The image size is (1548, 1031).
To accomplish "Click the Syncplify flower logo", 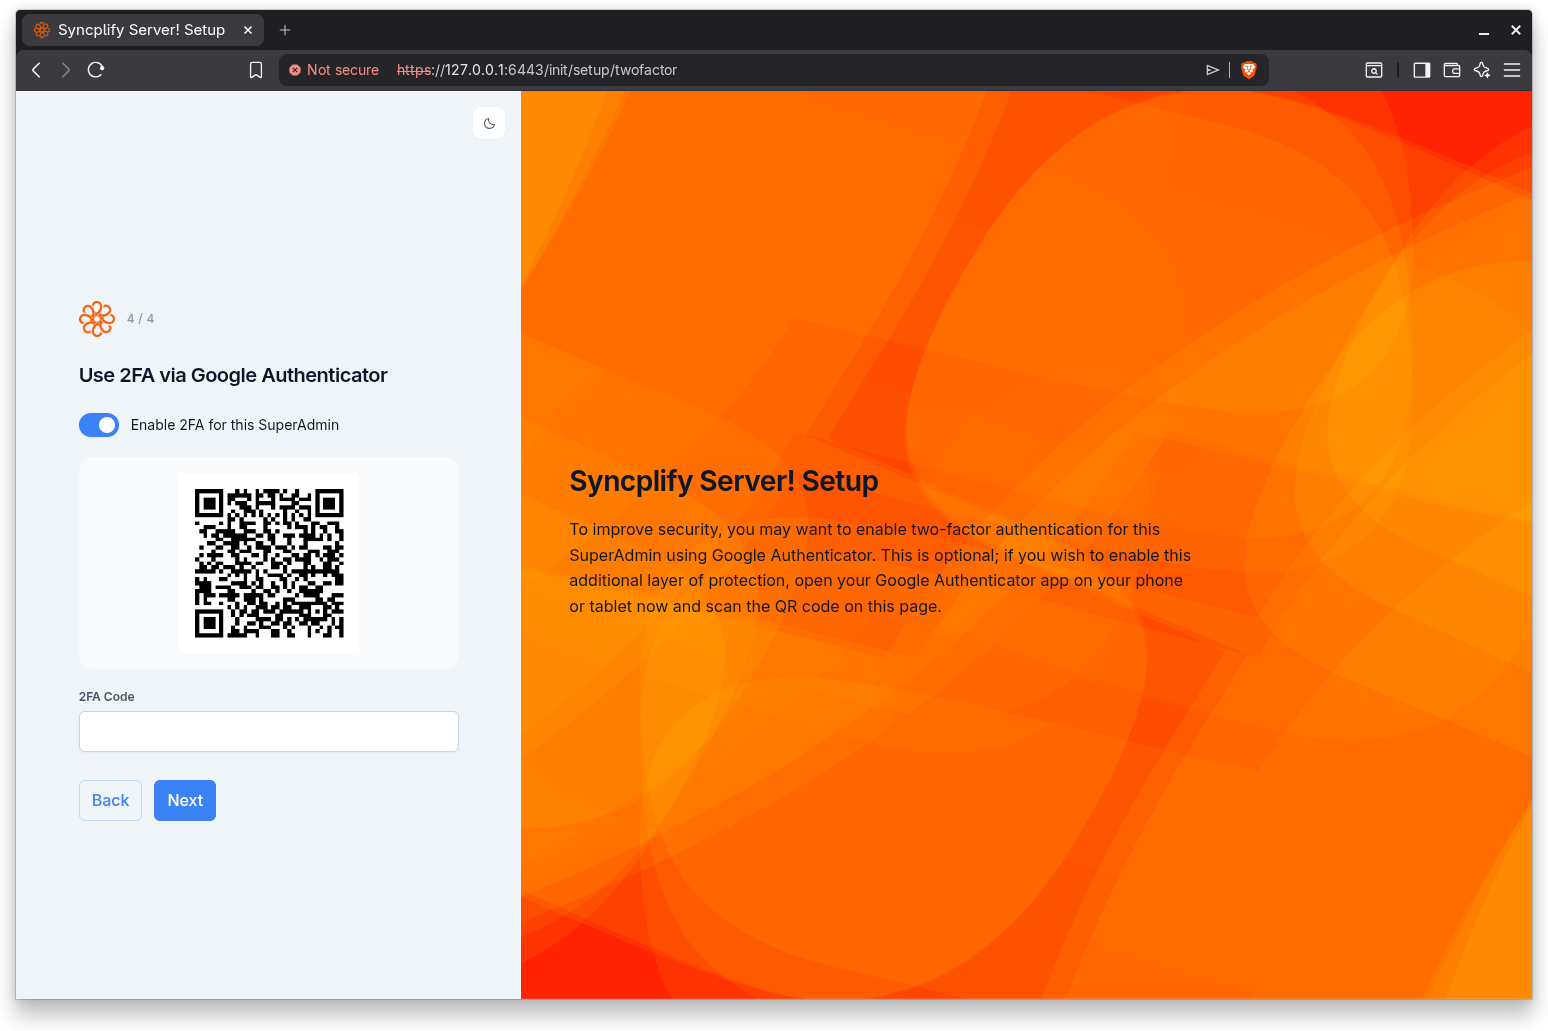I will (97, 319).
